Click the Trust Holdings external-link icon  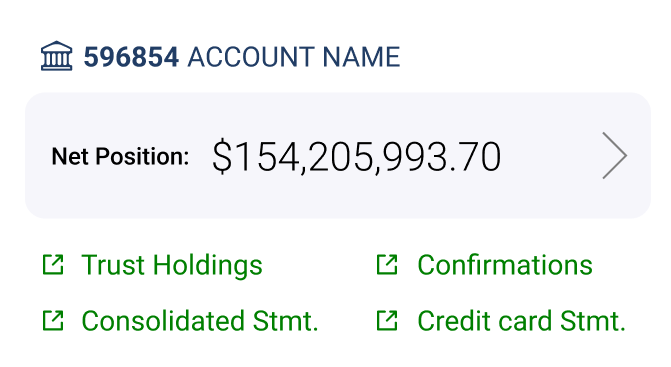(x=53, y=264)
